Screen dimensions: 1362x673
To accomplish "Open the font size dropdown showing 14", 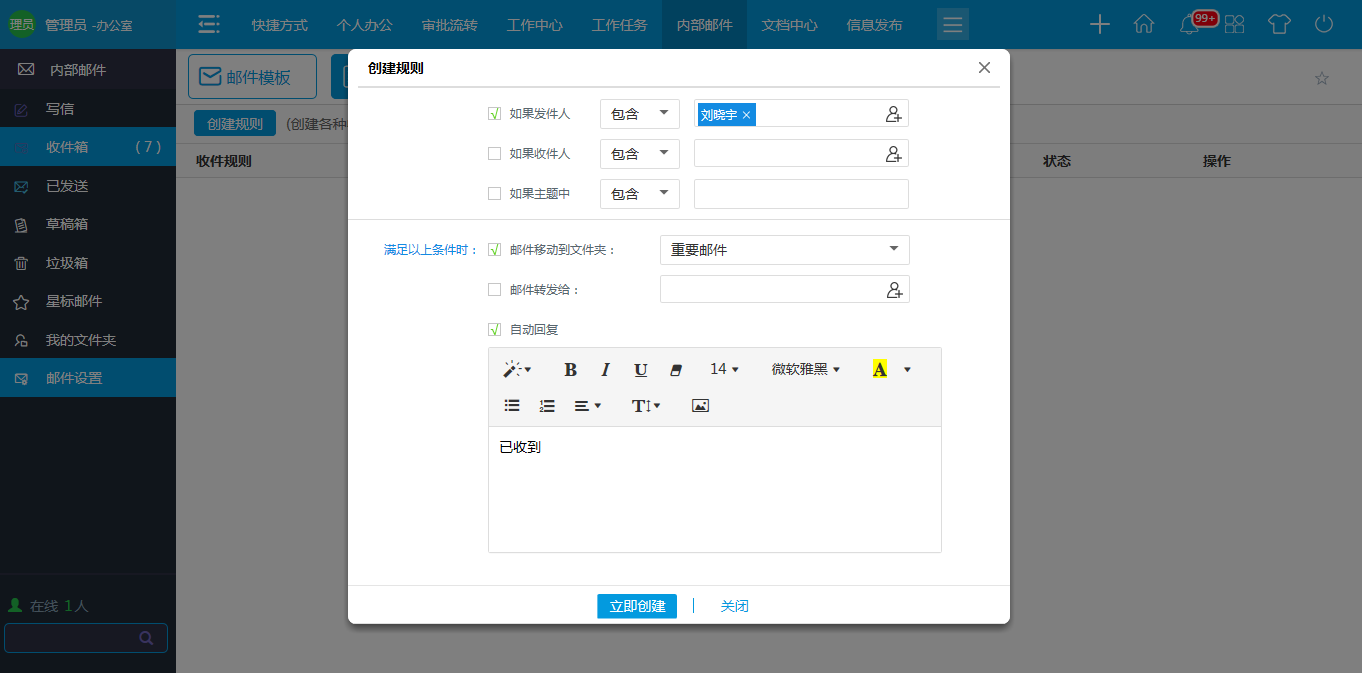I will (x=724, y=369).
